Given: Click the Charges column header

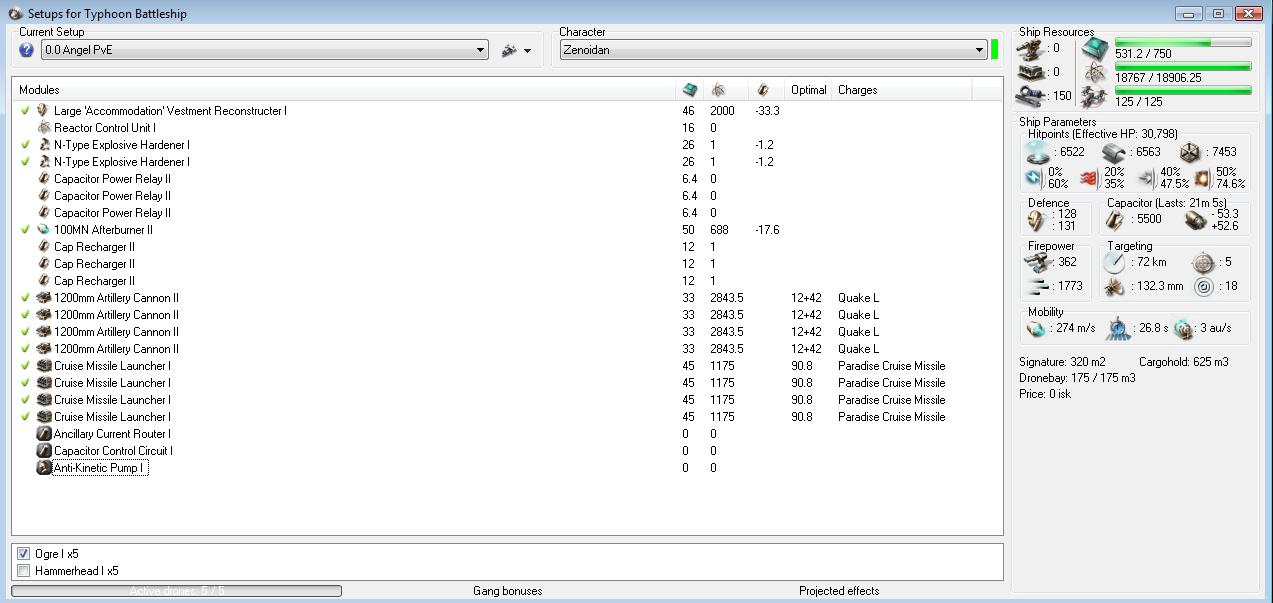Looking at the screenshot, I should pyautogui.click(x=857, y=90).
